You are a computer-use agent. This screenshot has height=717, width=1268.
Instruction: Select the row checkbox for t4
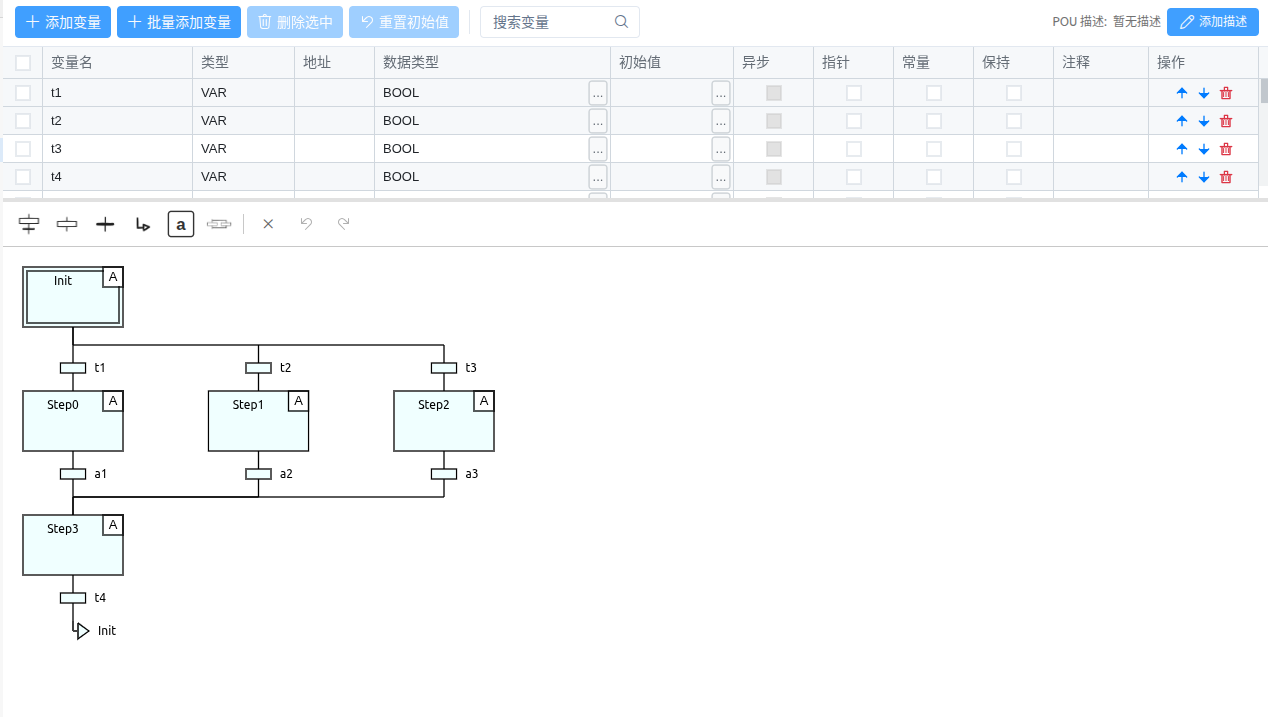click(x=23, y=177)
